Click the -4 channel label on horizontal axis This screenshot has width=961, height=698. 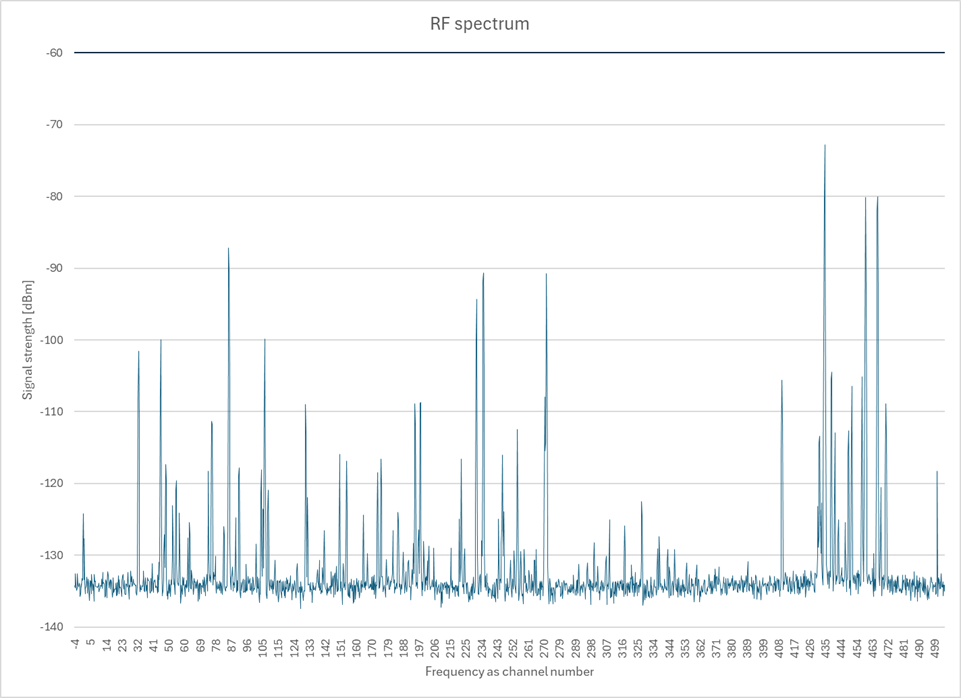pyautogui.click(x=75, y=643)
